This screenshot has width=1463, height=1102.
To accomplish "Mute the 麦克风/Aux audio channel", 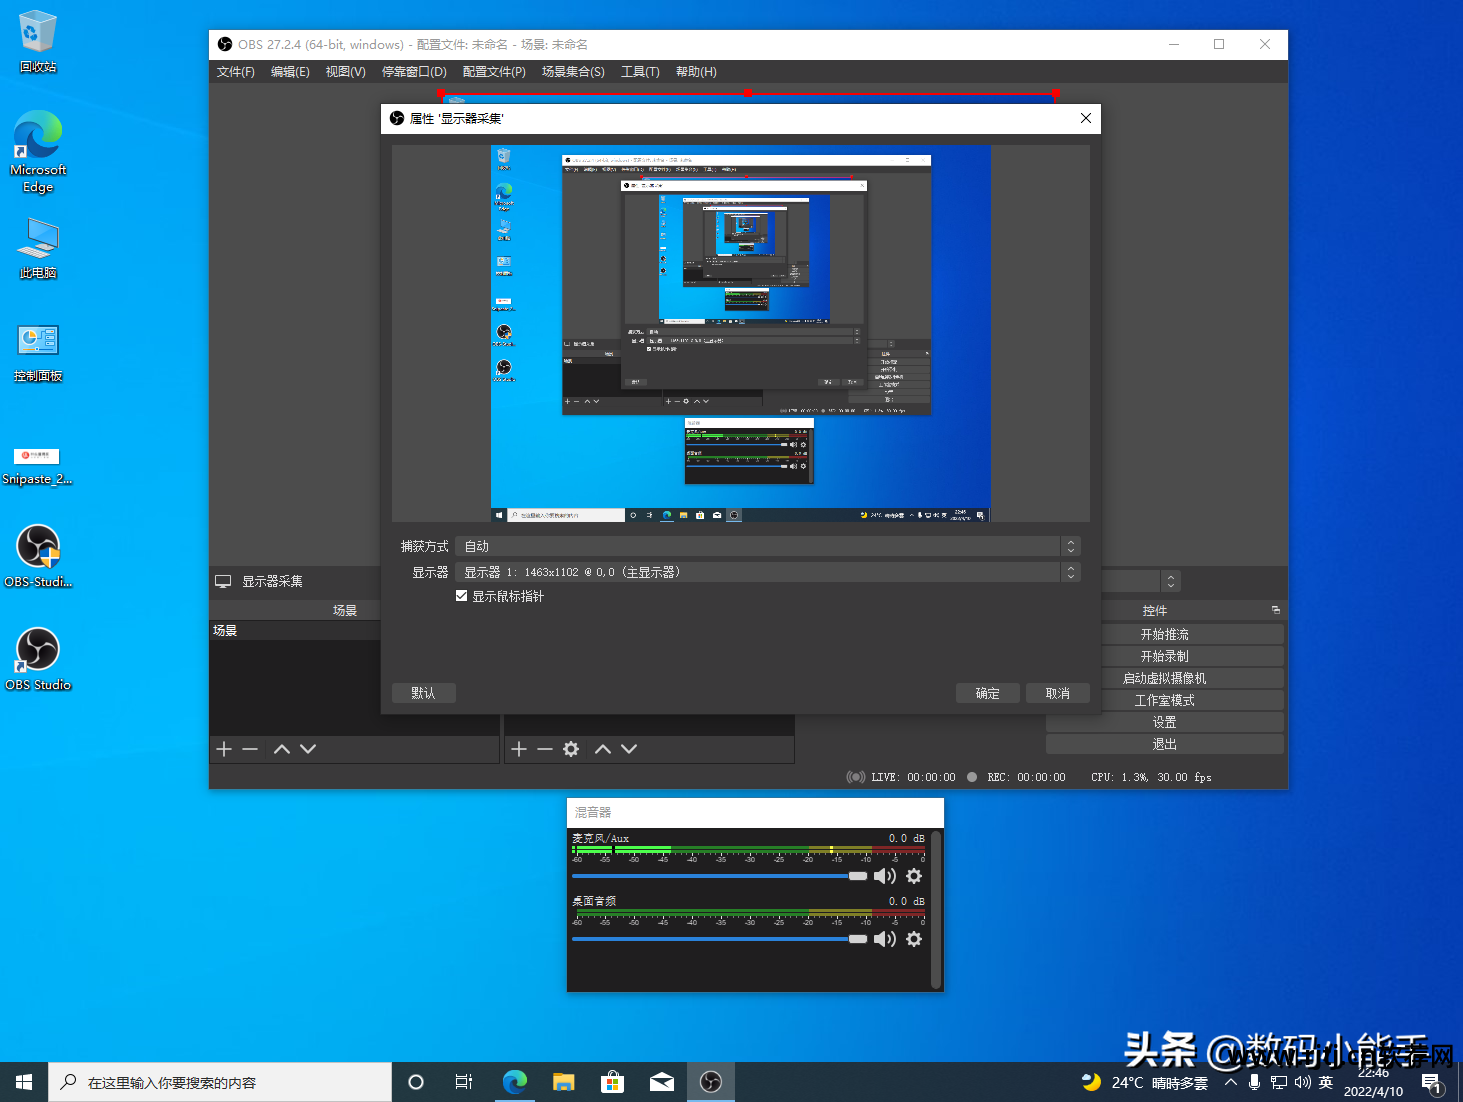I will click(x=885, y=876).
